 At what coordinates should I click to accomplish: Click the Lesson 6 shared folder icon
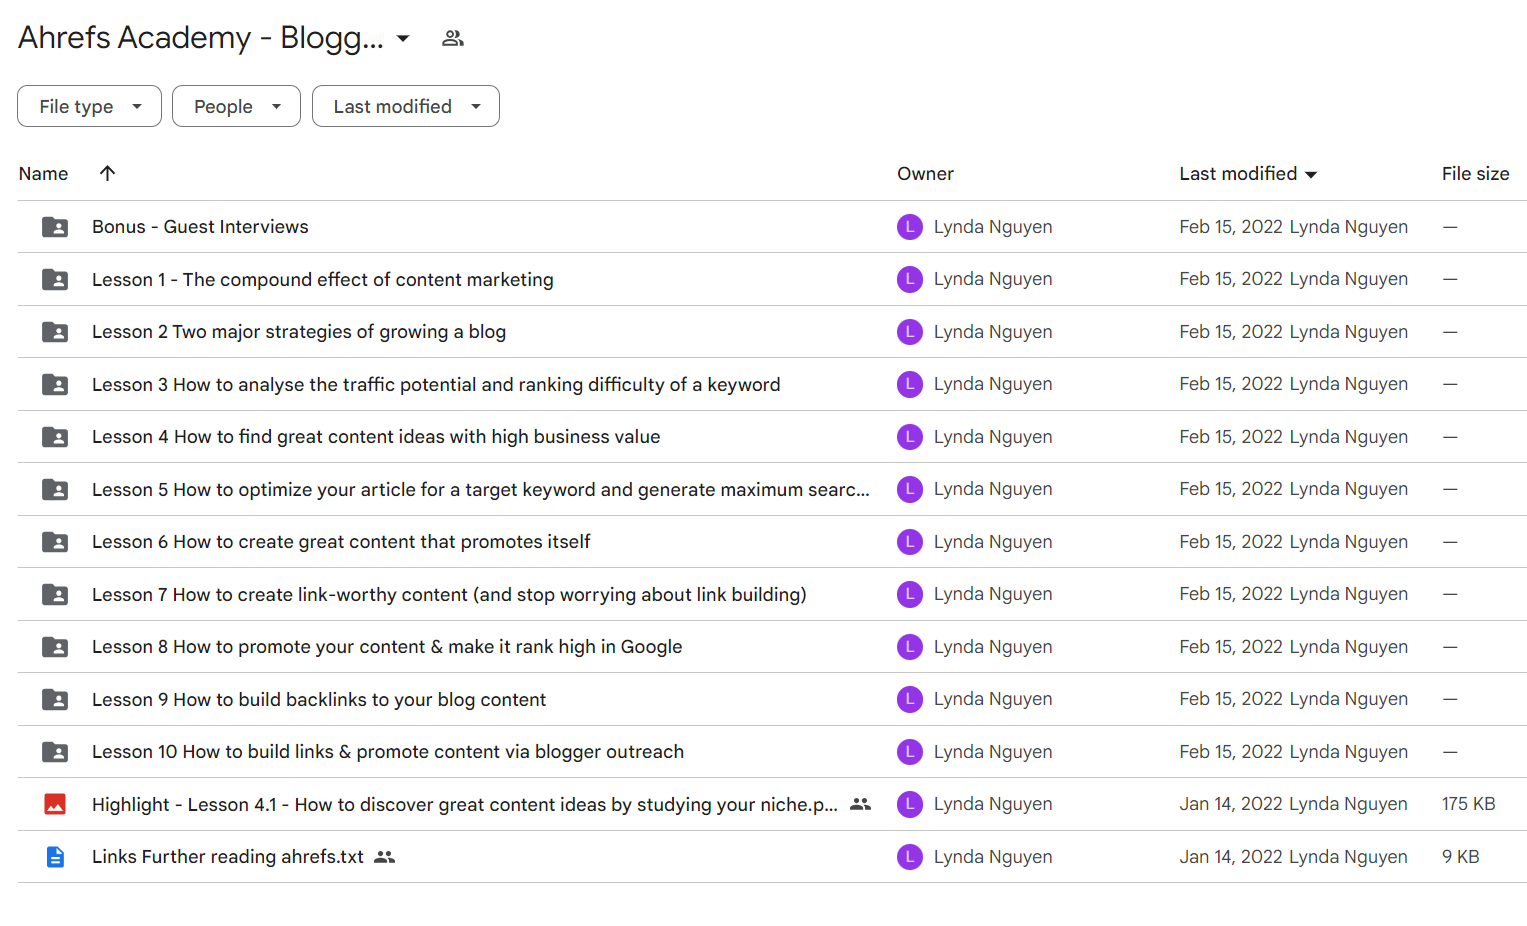(55, 542)
